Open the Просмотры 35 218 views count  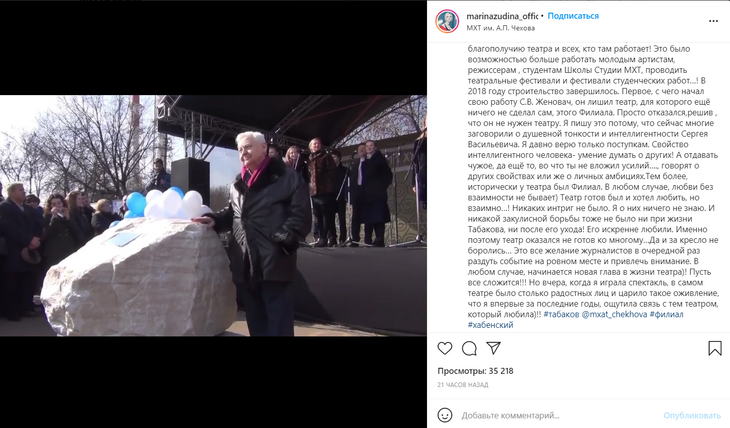[x=475, y=371]
